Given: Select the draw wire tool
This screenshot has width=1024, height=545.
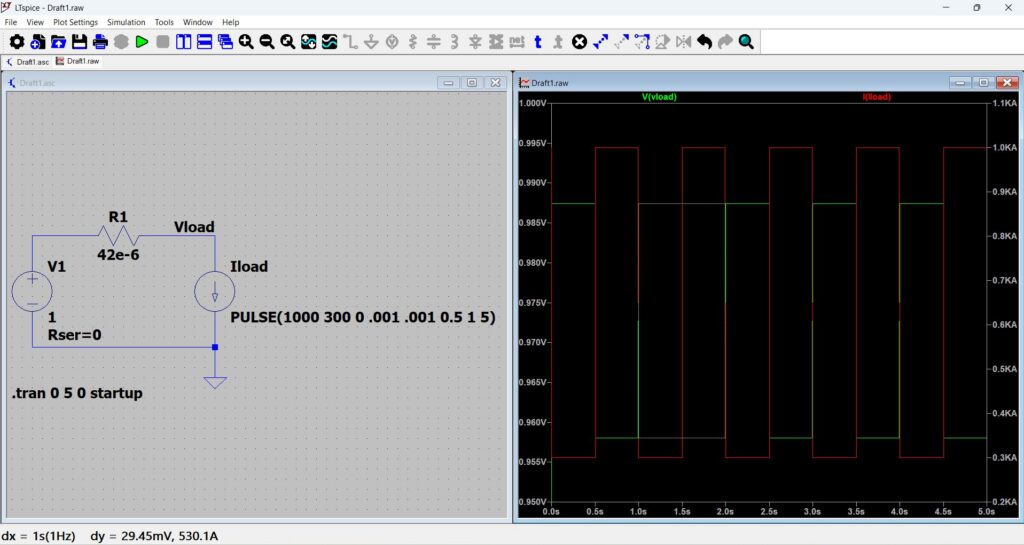Looking at the screenshot, I should pos(351,42).
